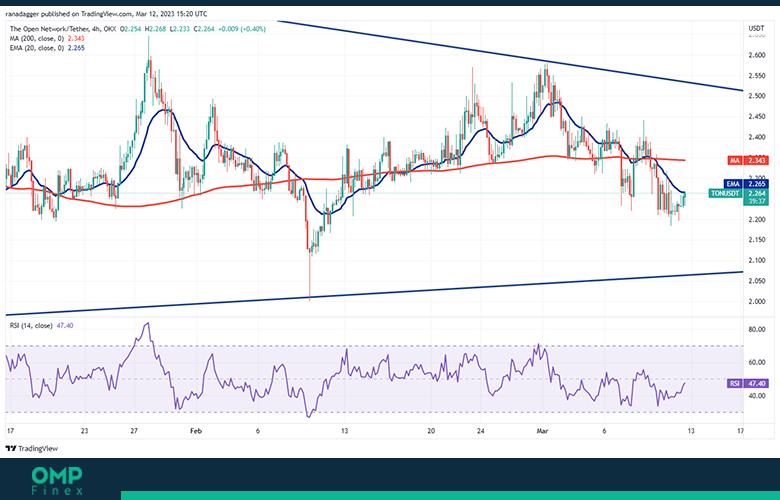
Task: Click the Feb date label on the time axis
Action: 196,431
